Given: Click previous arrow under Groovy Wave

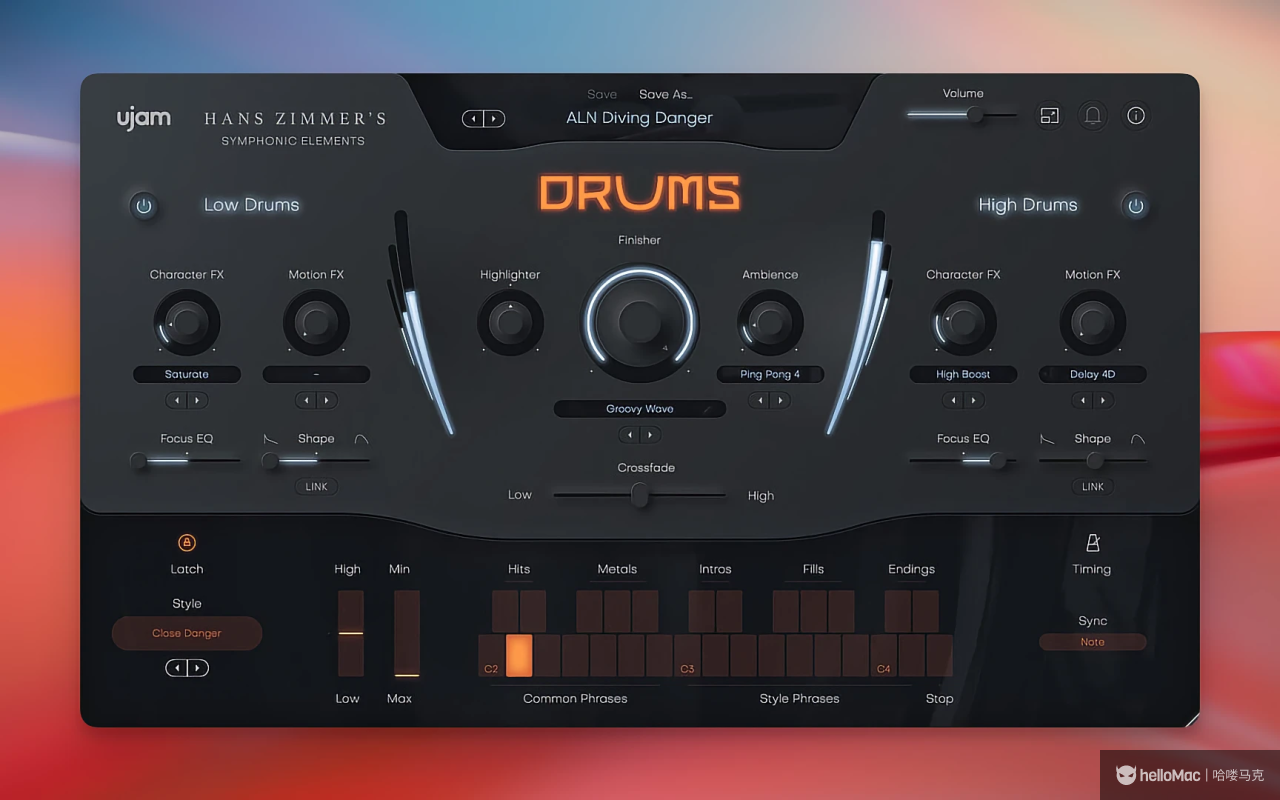Looking at the screenshot, I should tap(629, 435).
